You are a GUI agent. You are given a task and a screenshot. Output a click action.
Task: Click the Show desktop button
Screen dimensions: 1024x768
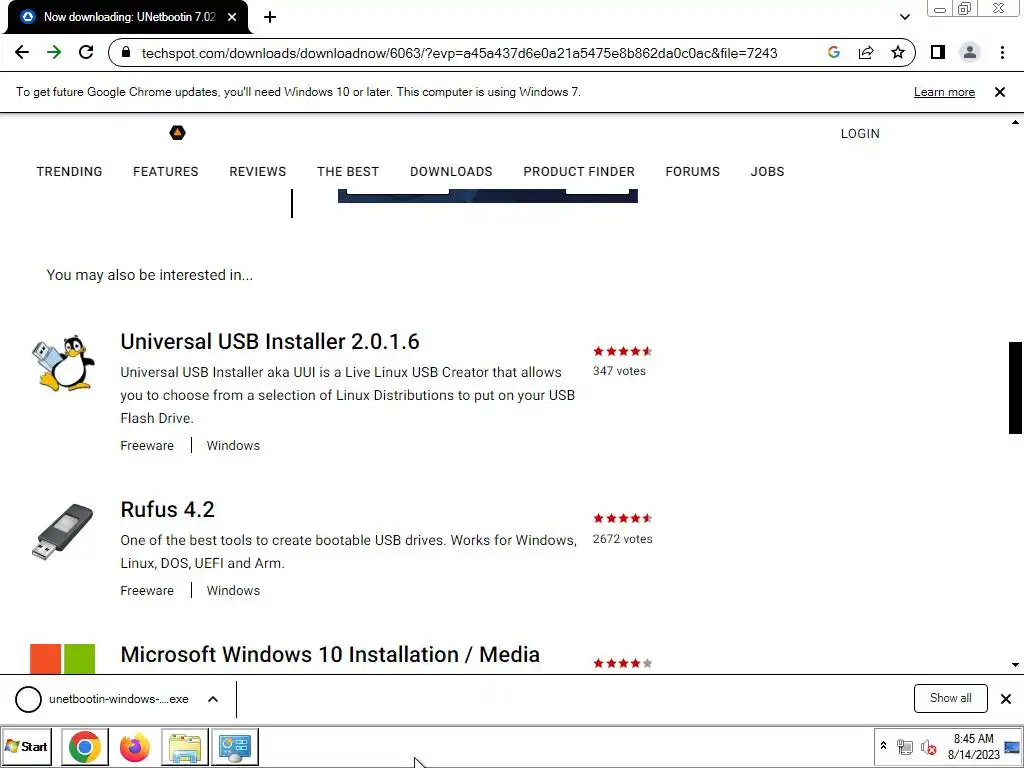[1013, 746]
